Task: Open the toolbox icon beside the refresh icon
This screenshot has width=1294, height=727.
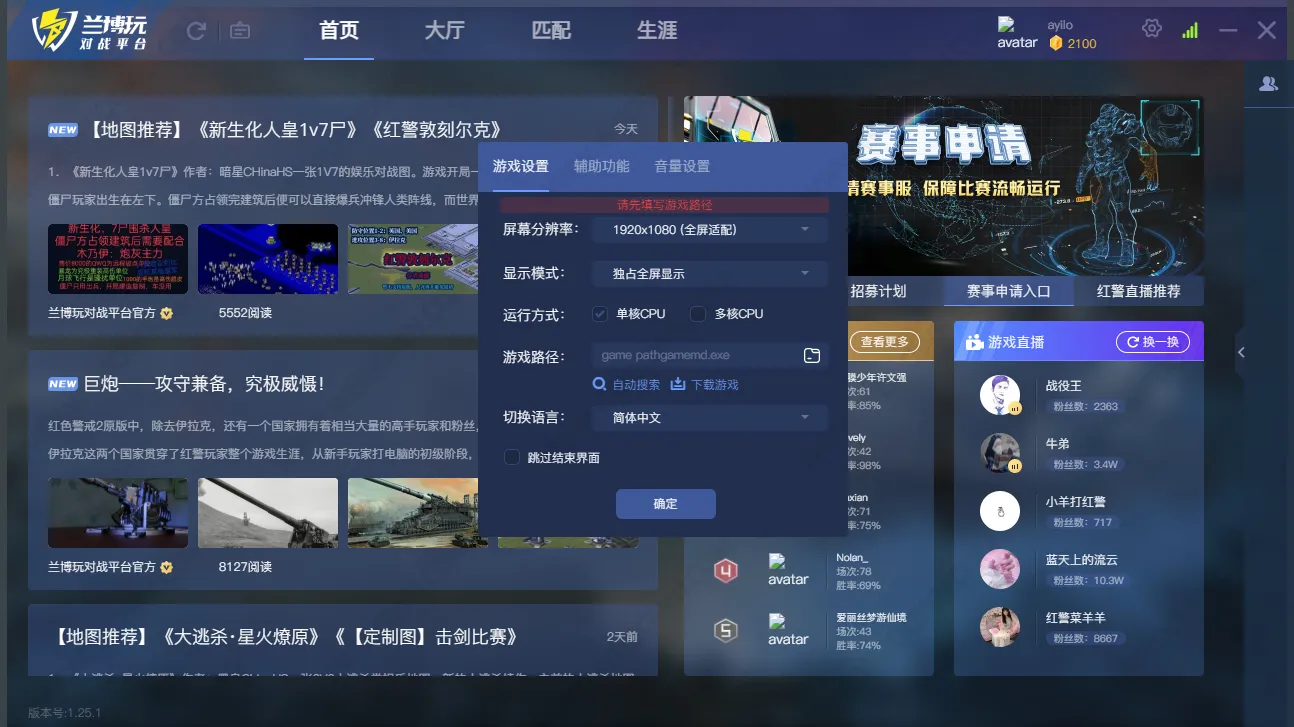Action: [x=240, y=31]
